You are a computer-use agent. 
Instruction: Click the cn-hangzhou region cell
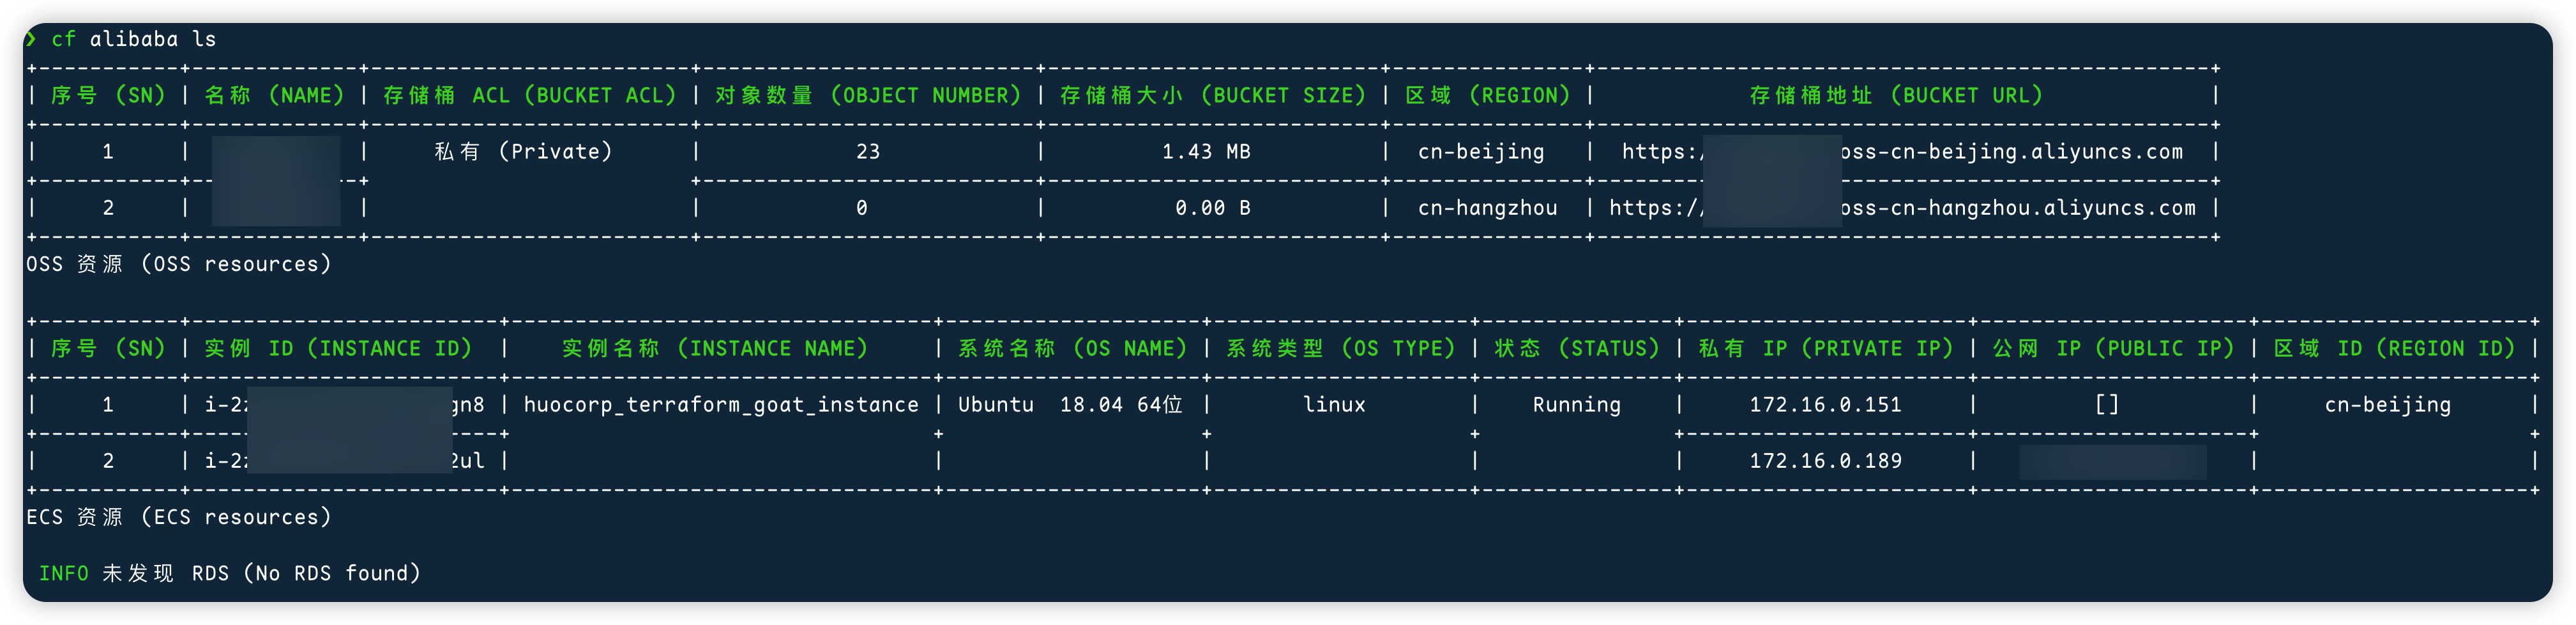pos(1487,208)
